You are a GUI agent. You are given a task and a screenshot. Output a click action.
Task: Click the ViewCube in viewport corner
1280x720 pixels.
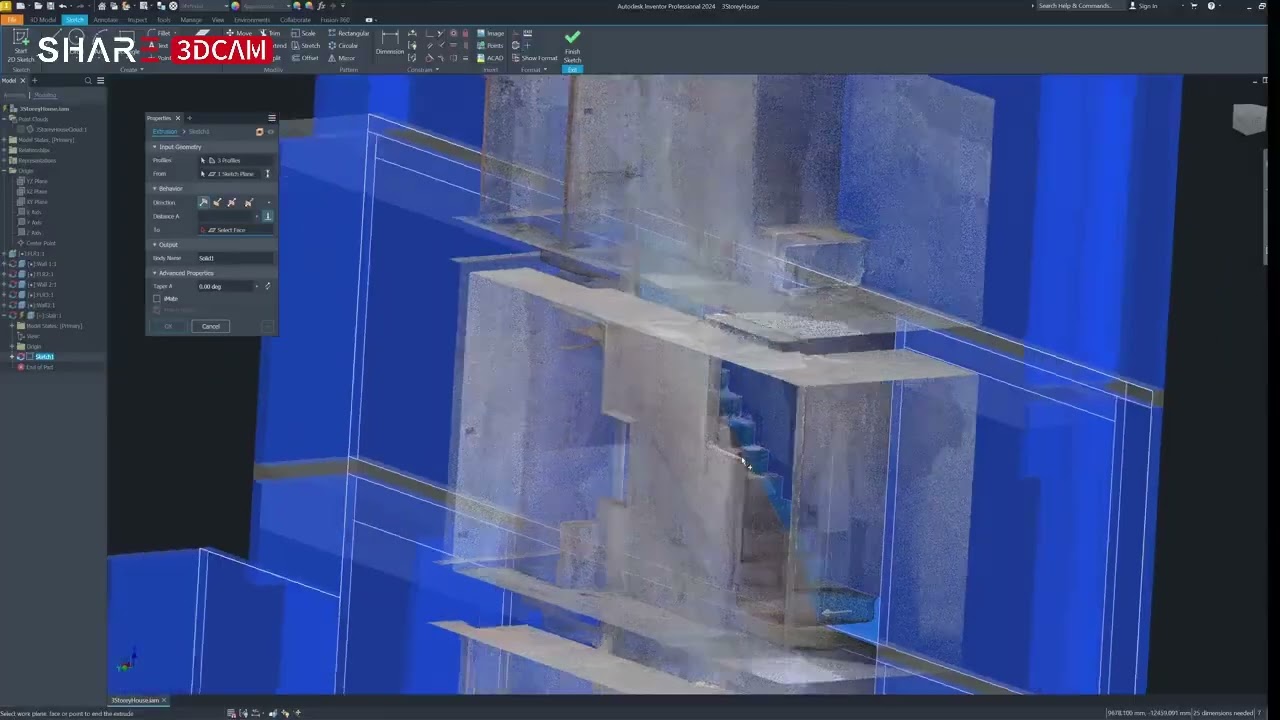tap(1249, 119)
